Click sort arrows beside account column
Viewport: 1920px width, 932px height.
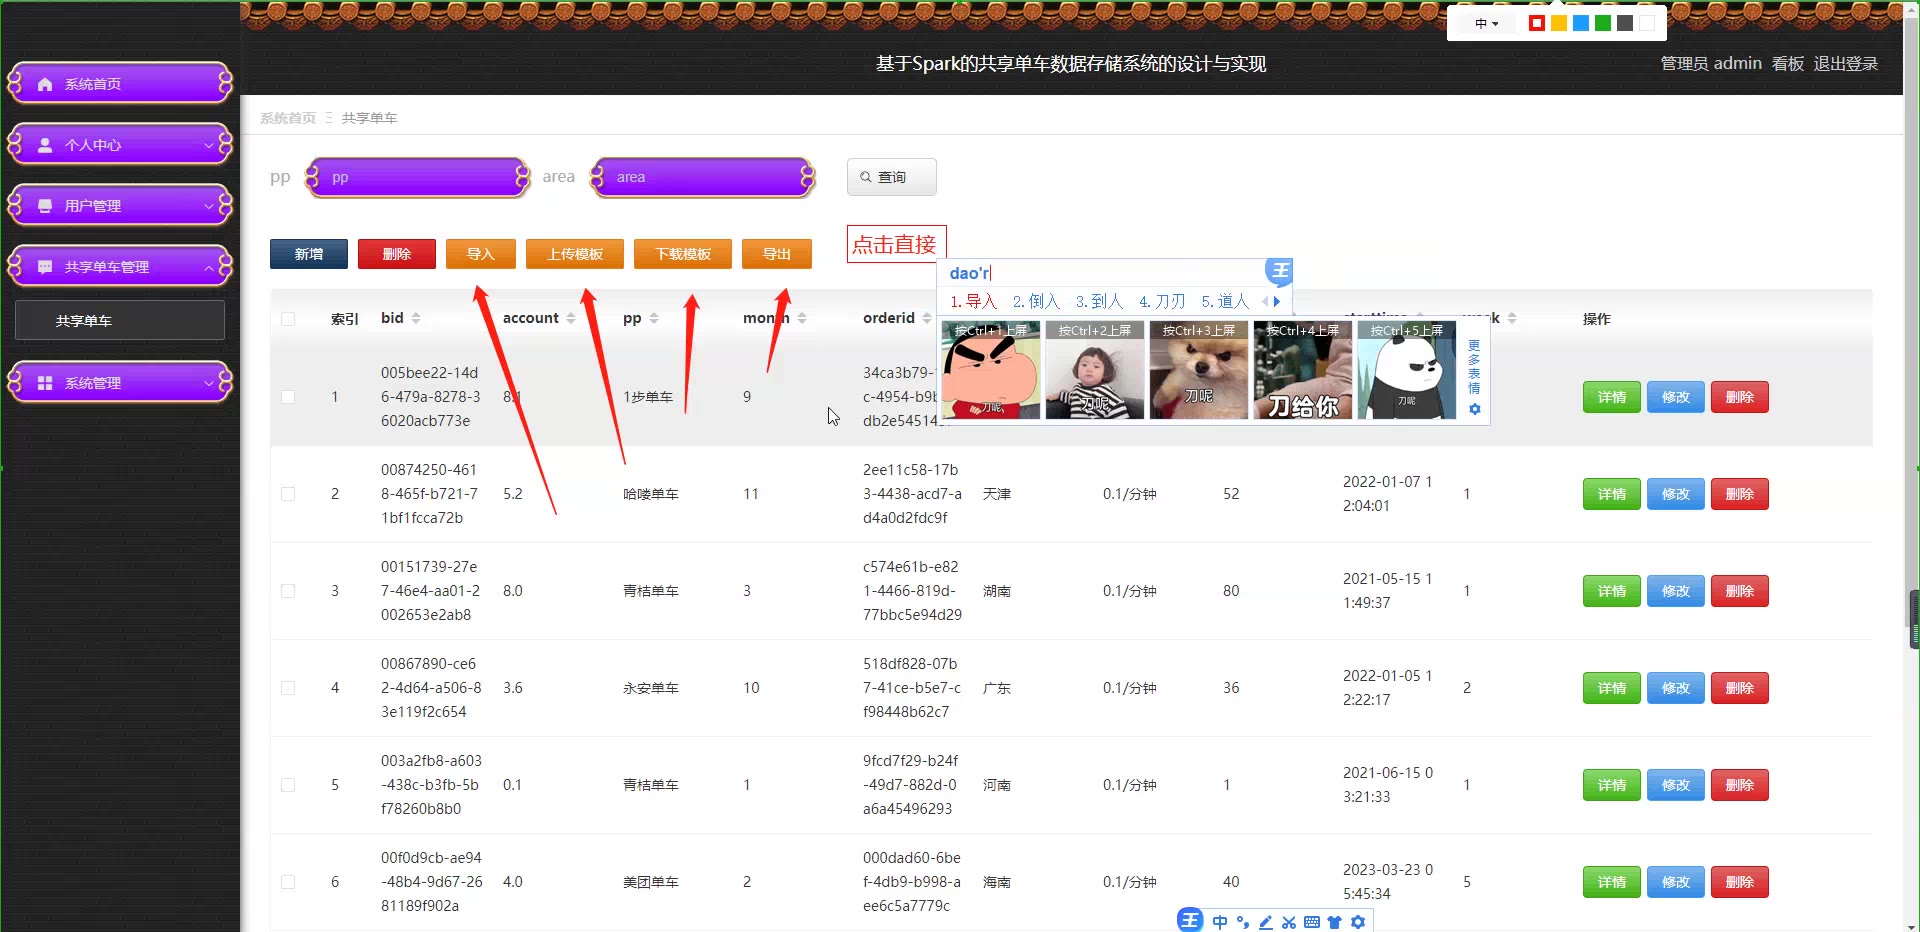coord(571,318)
